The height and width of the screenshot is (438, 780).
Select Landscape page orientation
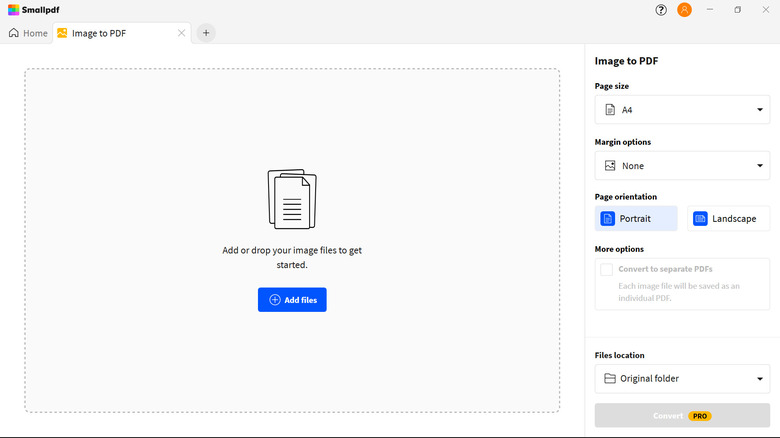pyautogui.click(x=727, y=219)
